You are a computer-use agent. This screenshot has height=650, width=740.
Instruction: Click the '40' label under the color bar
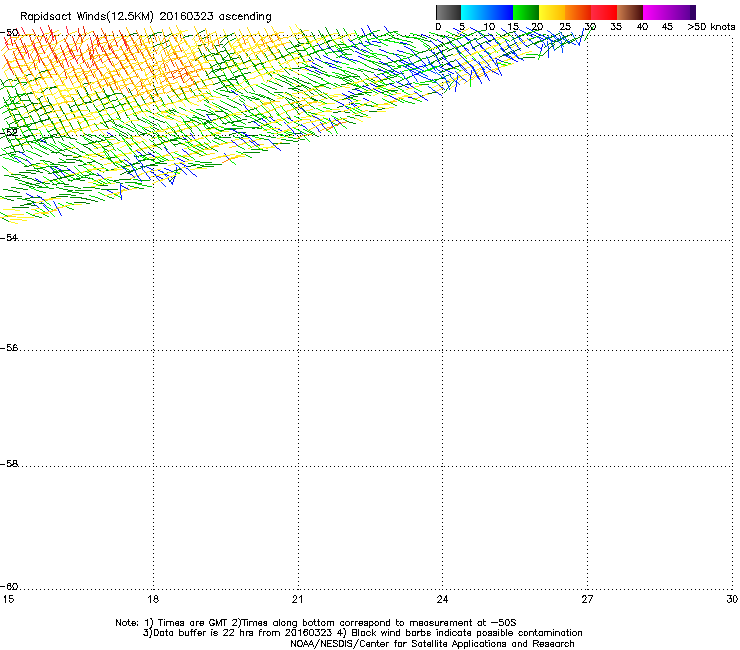click(x=642, y=27)
